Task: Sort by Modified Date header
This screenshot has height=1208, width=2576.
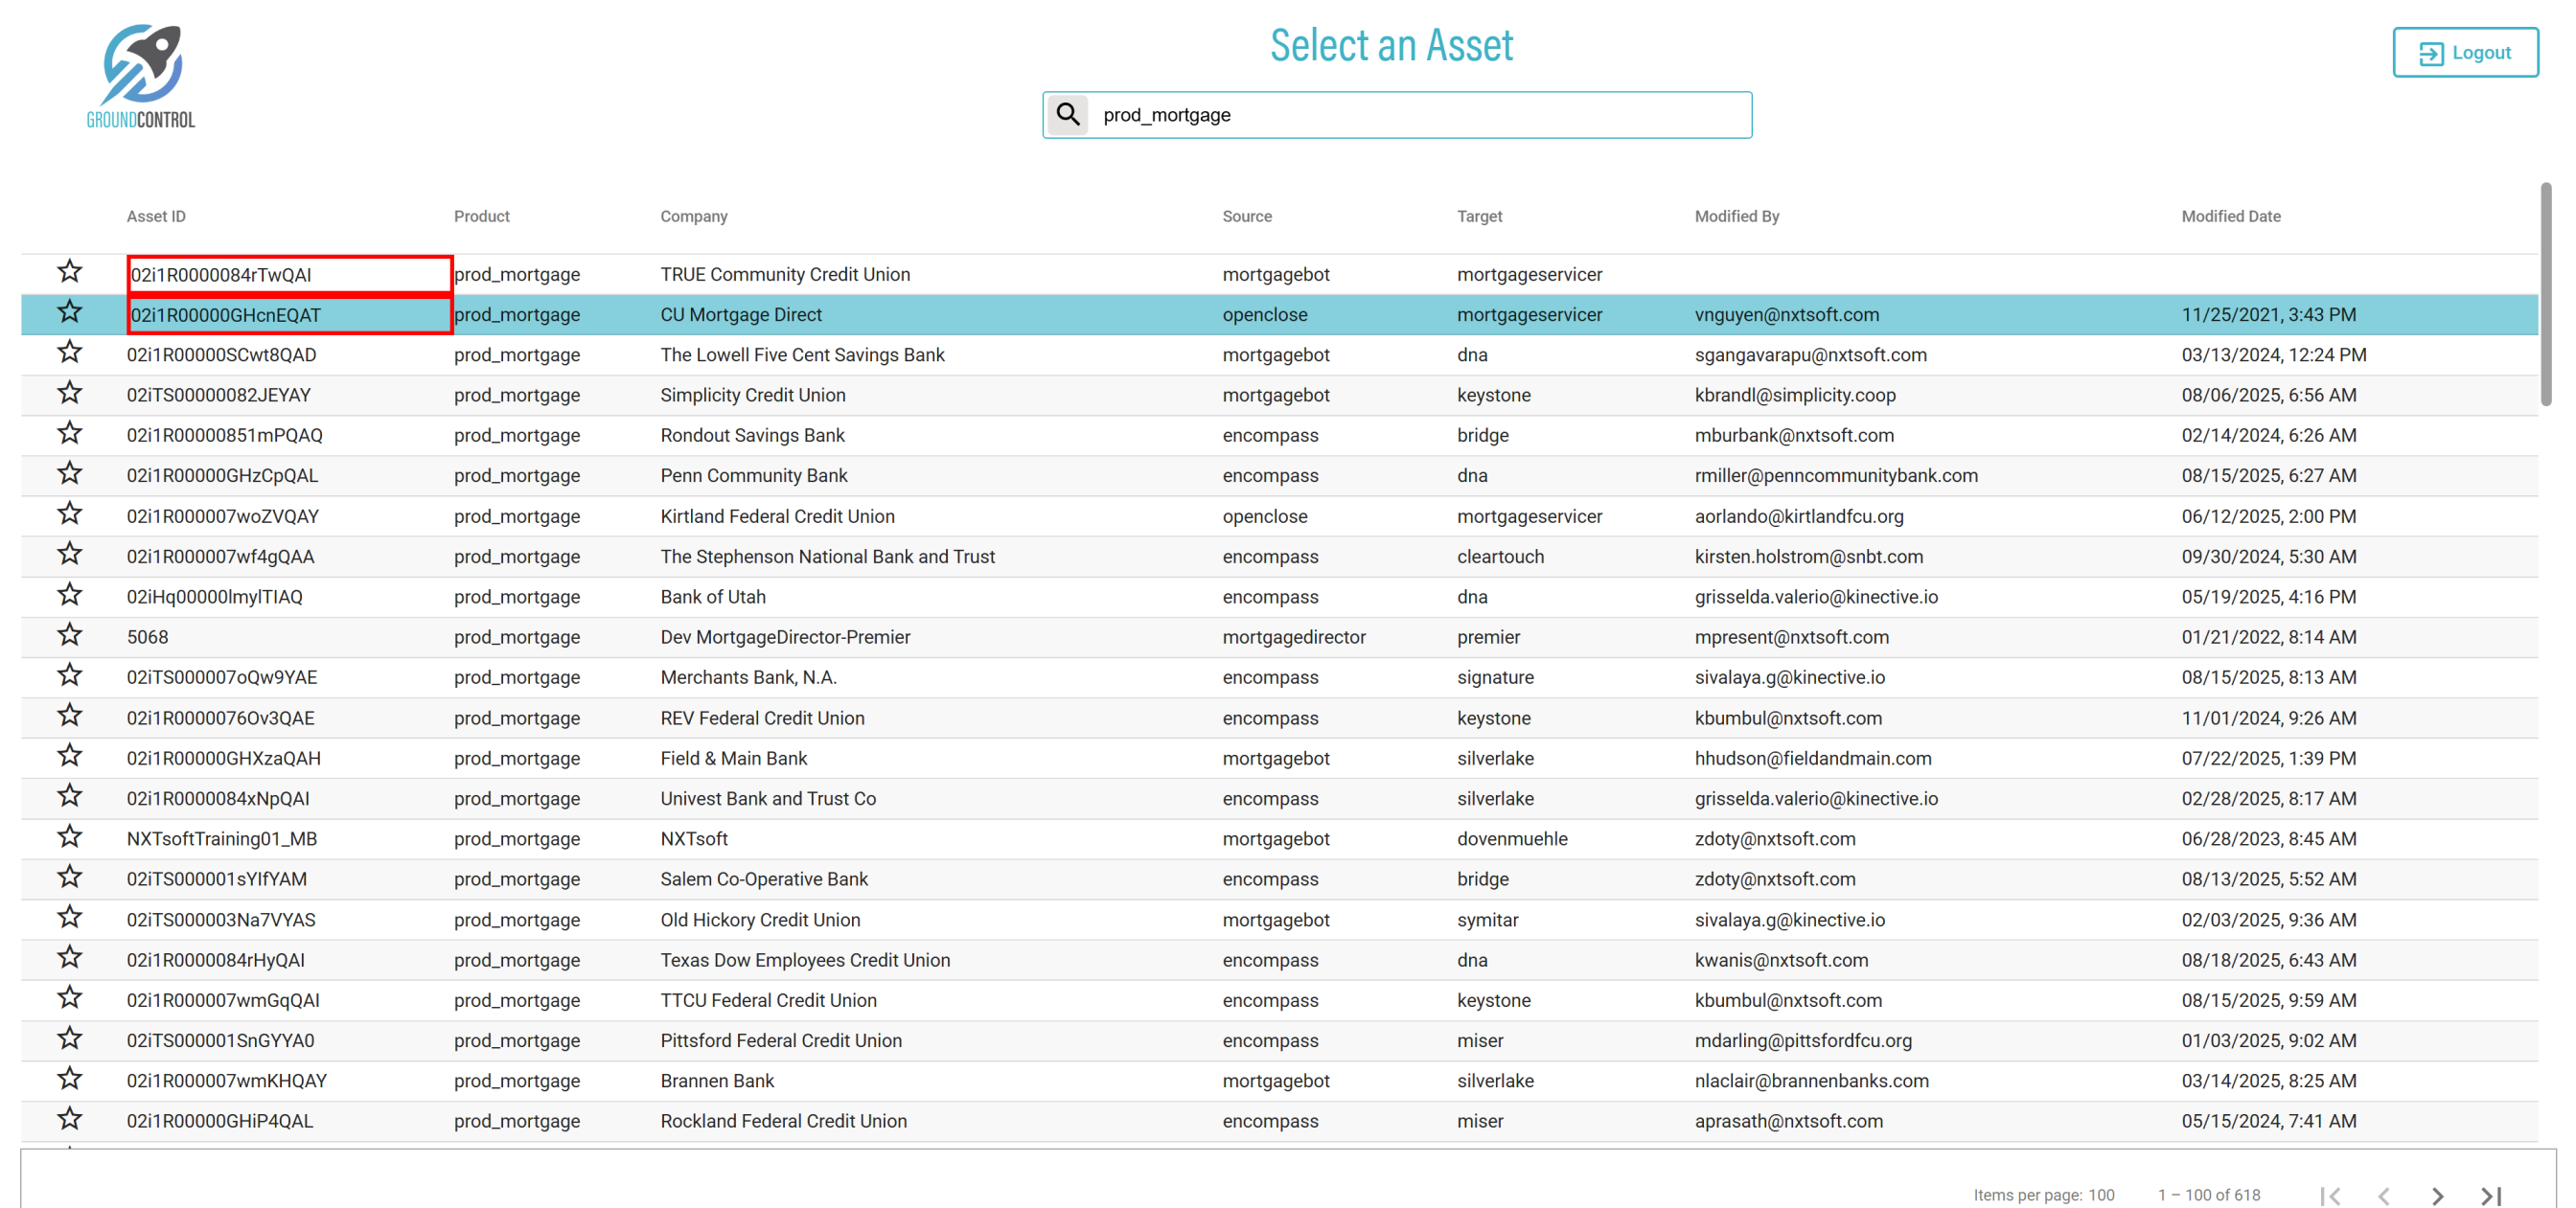Action: pos(2230,216)
